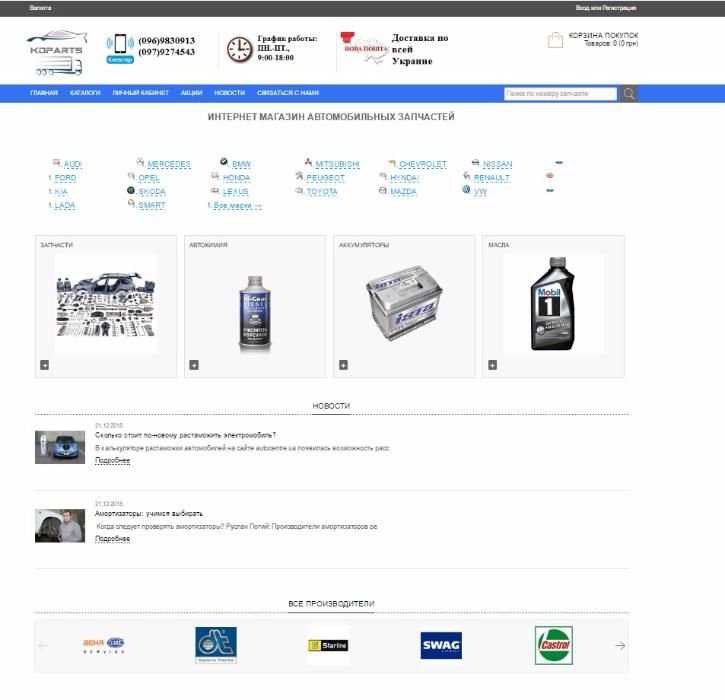The height and width of the screenshot is (700, 725).
Task: Click the Starline manufacturer logo
Action: [328, 645]
